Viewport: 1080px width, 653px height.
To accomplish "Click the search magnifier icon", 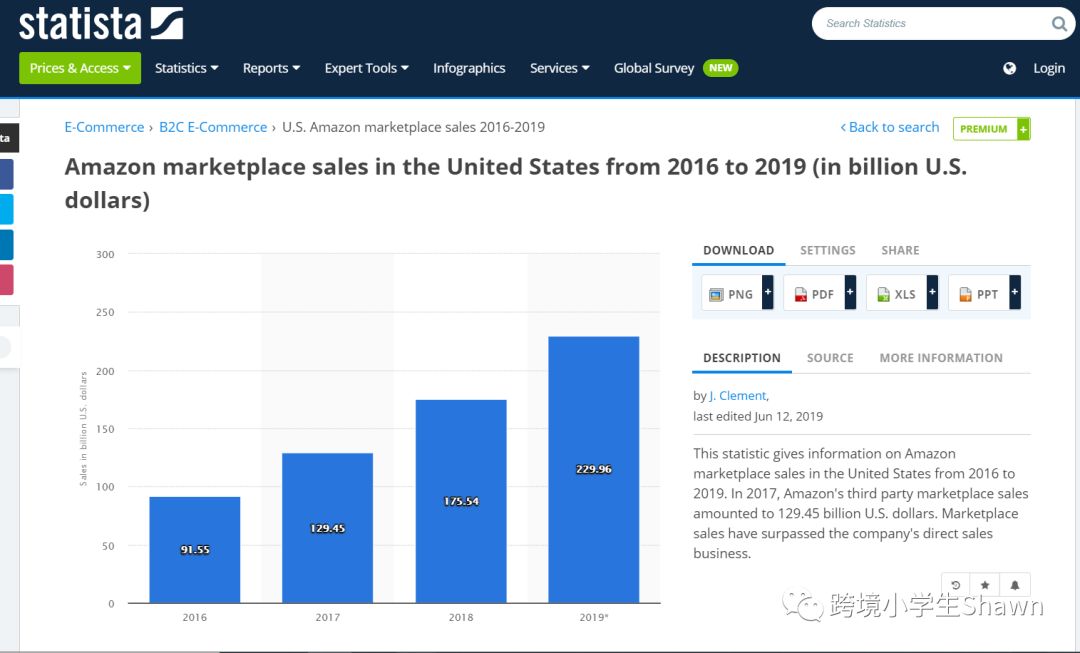I will [1059, 24].
